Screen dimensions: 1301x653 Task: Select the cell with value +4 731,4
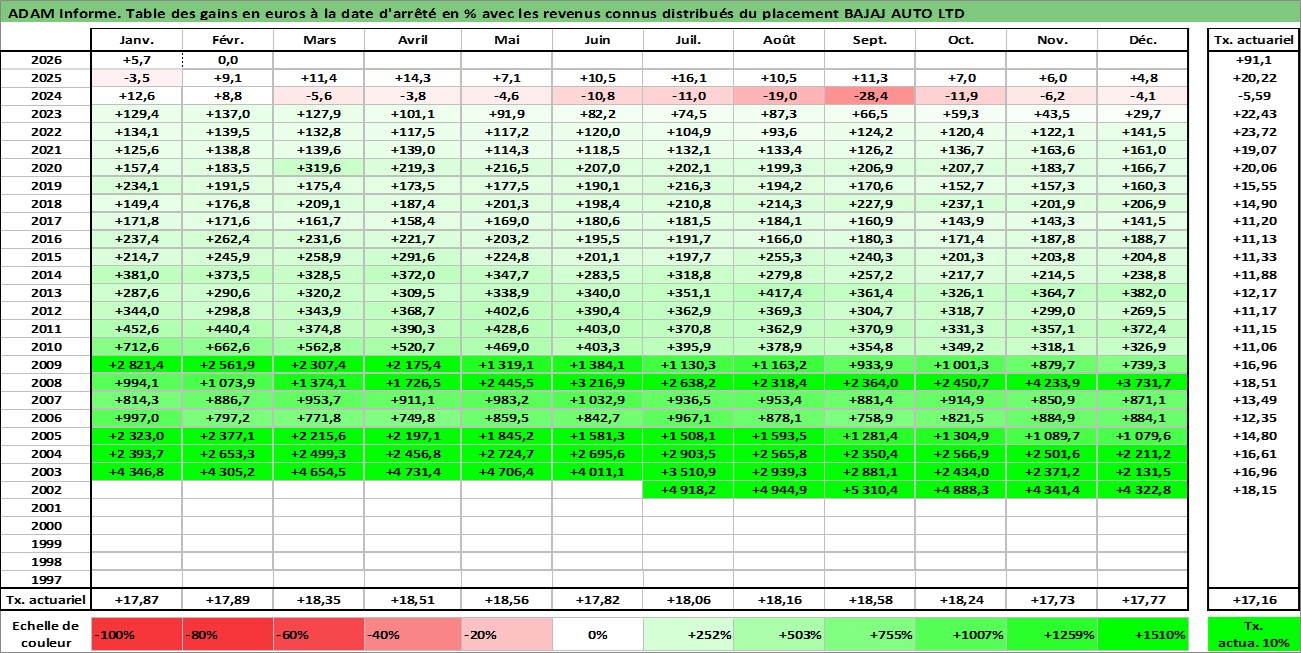413,472
